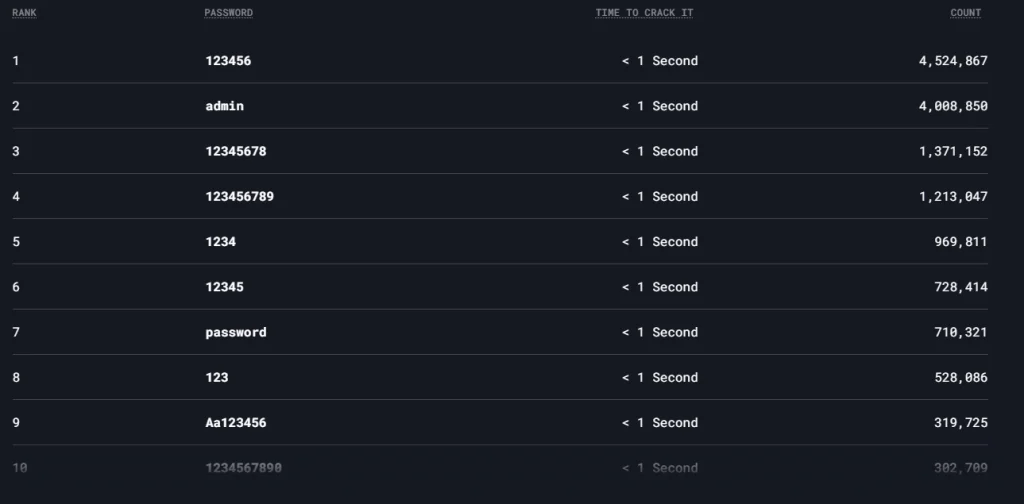Click the TIME TO CRACK IT header
The image size is (1024, 504).
tap(644, 13)
